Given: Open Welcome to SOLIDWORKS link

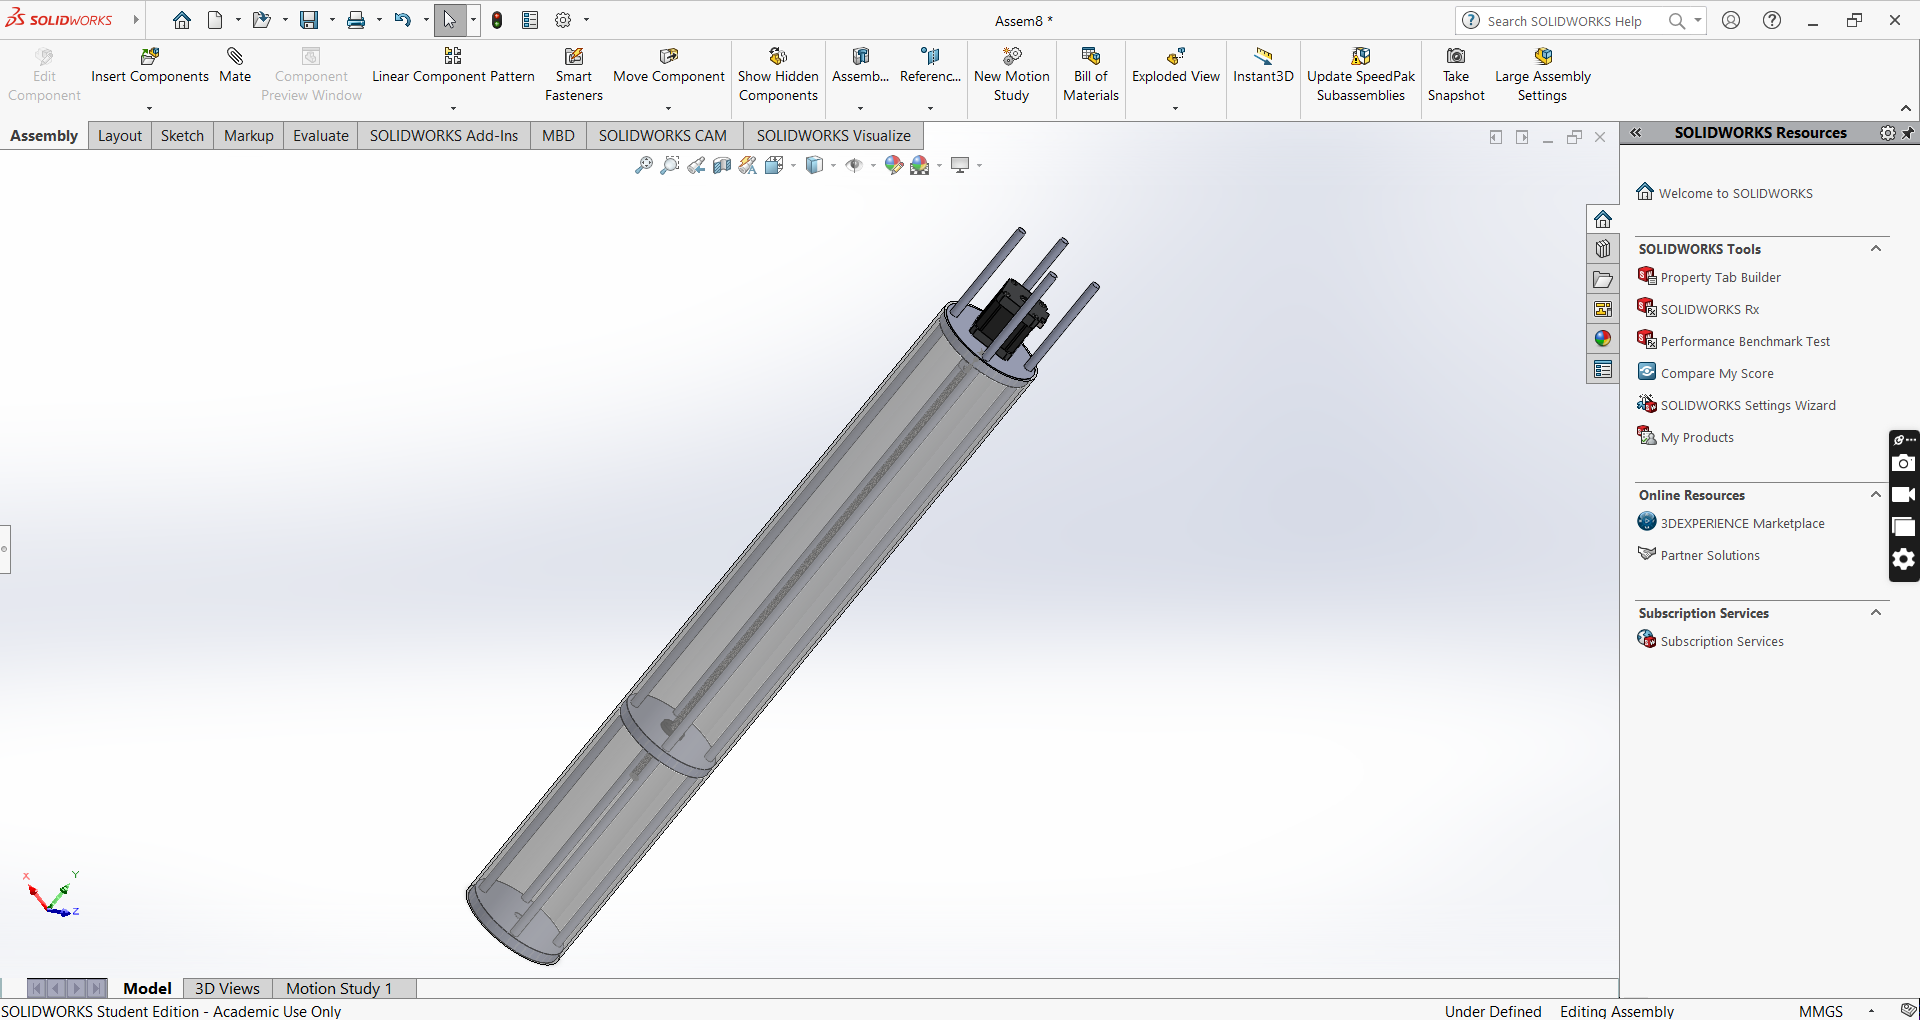Looking at the screenshot, I should (1735, 193).
